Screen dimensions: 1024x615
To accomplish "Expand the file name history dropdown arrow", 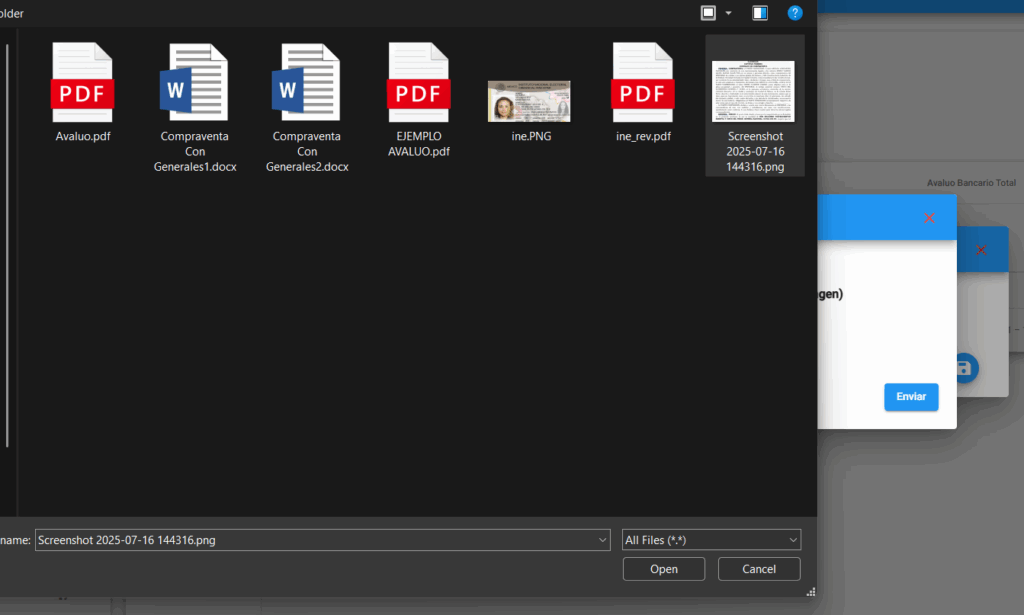I will click(x=602, y=540).
